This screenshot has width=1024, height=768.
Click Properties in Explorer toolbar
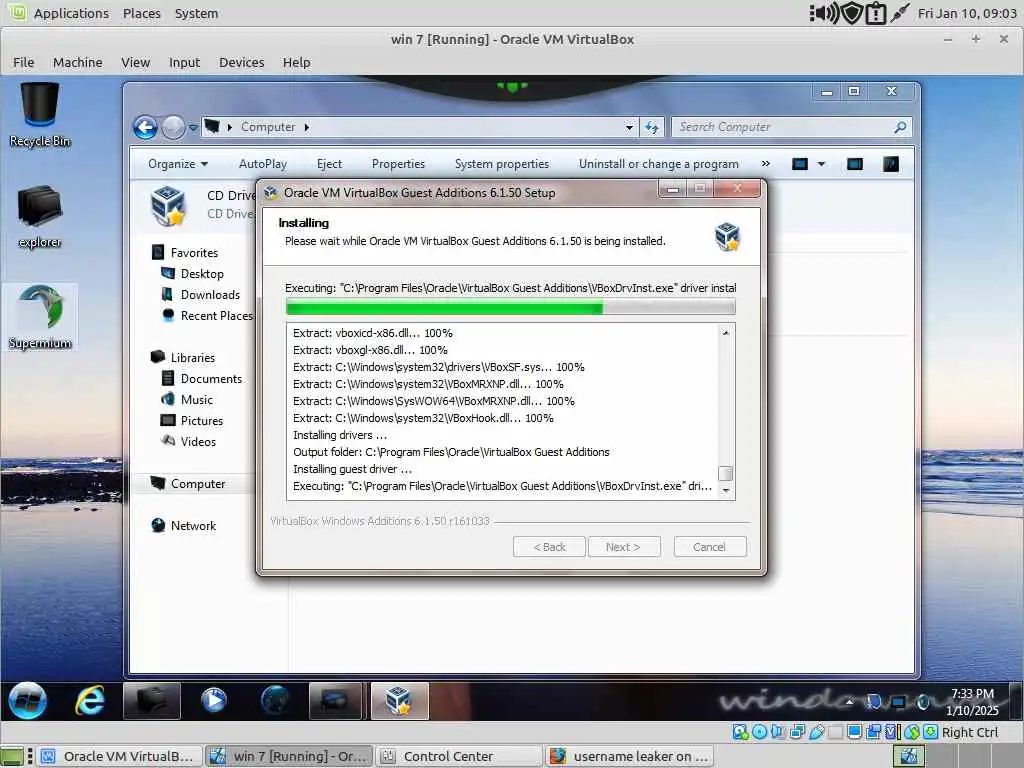(398, 164)
